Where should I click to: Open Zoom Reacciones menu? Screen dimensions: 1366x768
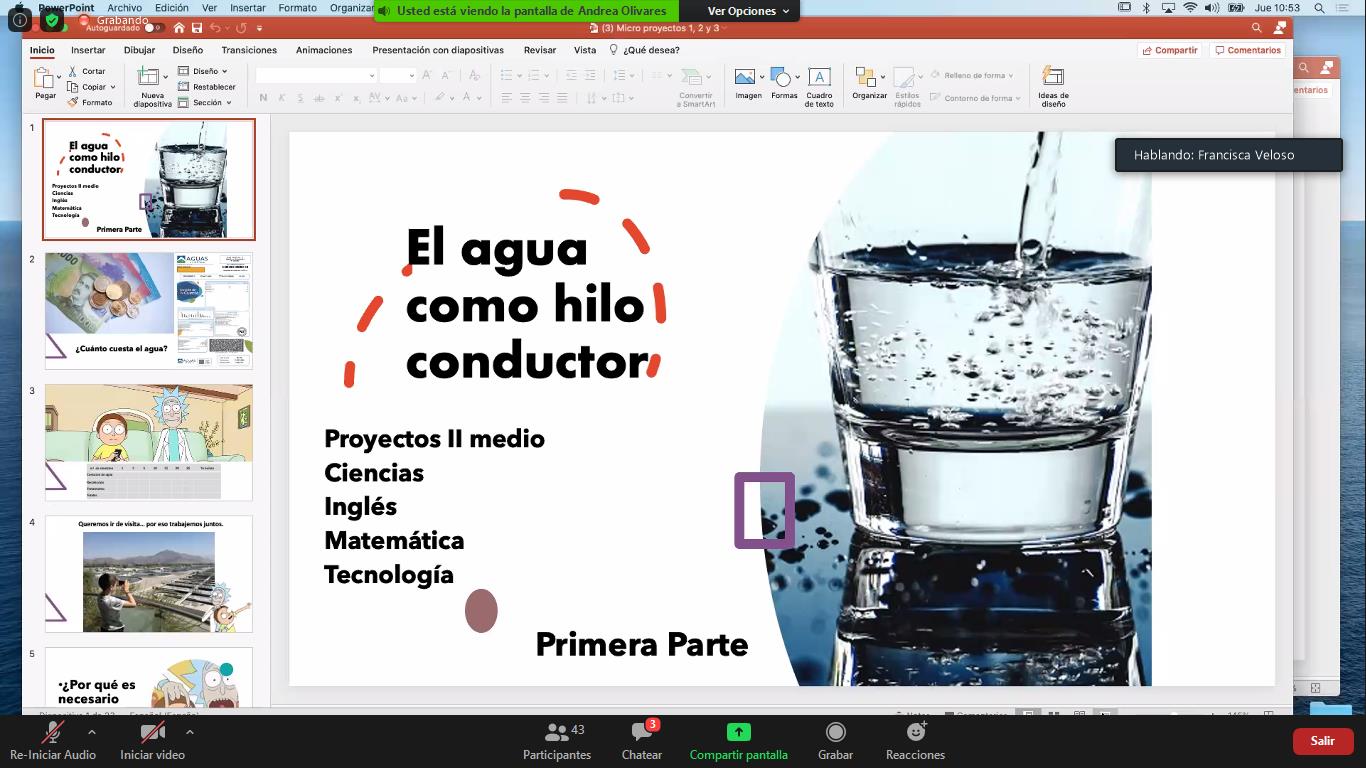[915, 741]
